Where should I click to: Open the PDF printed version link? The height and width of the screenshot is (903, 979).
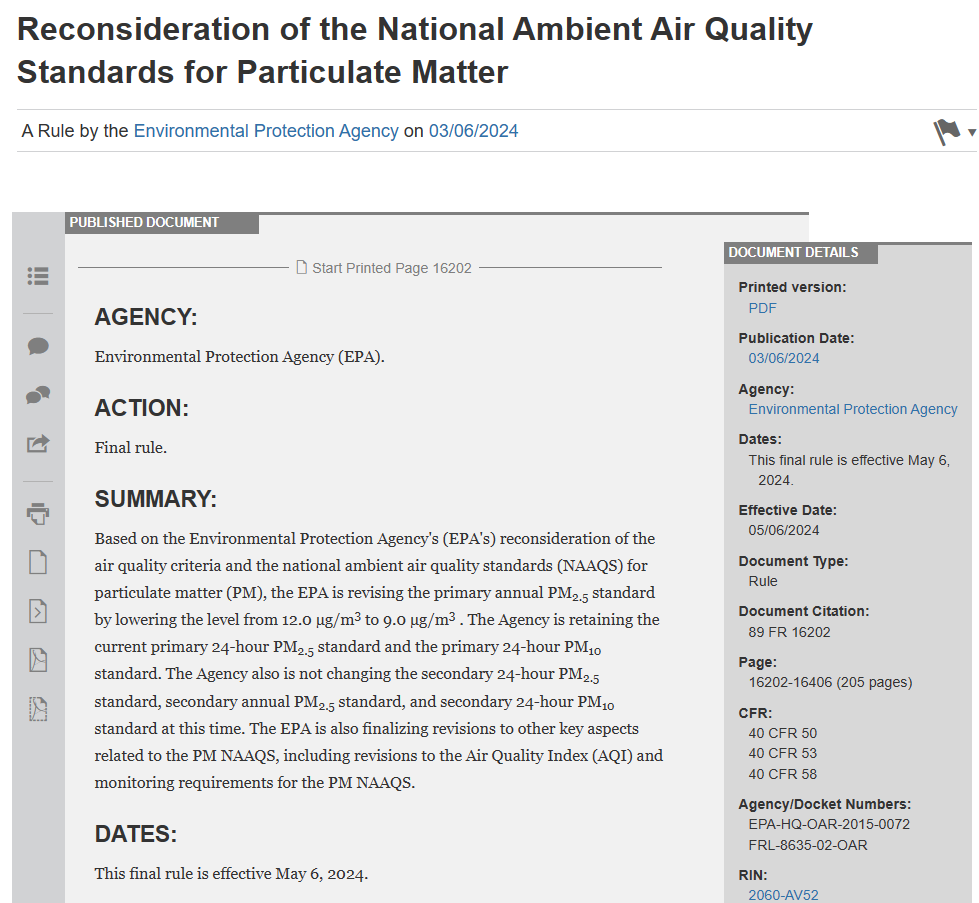[762, 308]
